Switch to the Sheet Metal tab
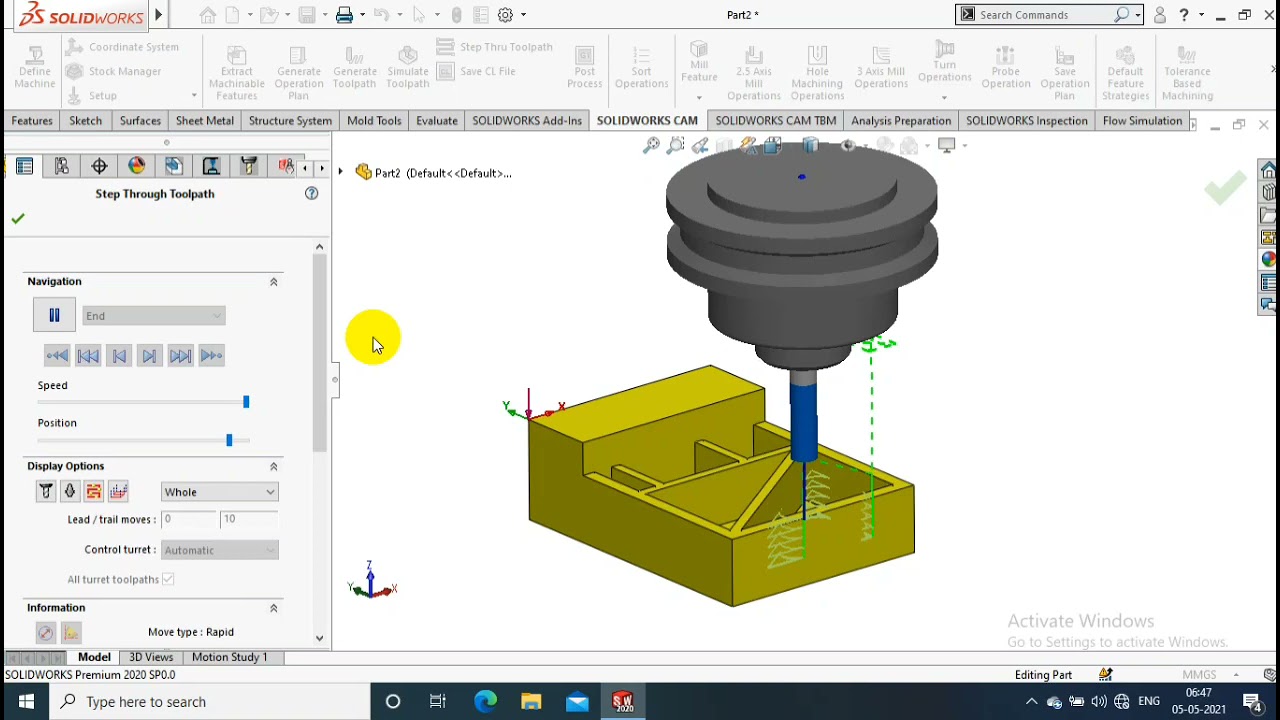This screenshot has width=1280, height=720. coord(205,121)
